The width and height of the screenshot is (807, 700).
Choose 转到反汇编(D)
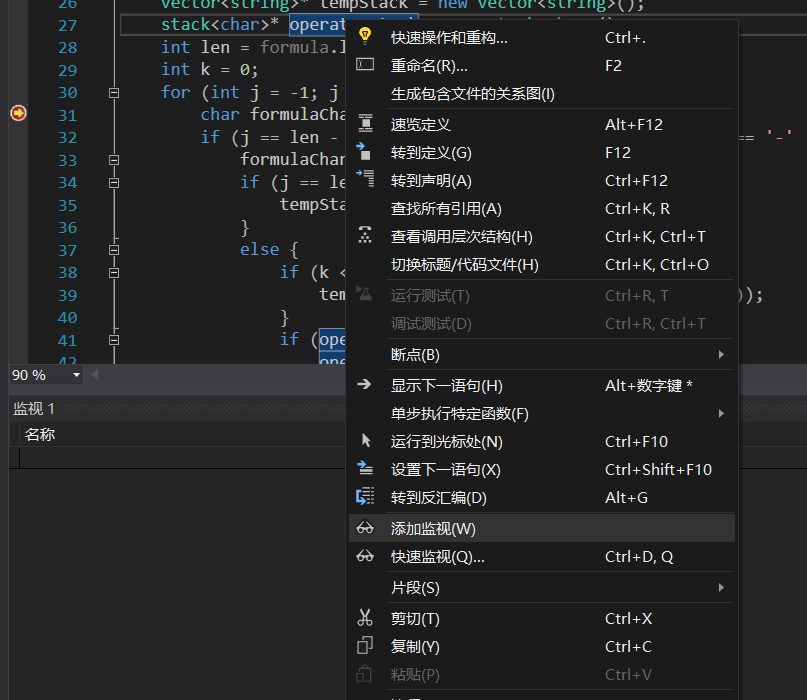(x=541, y=498)
